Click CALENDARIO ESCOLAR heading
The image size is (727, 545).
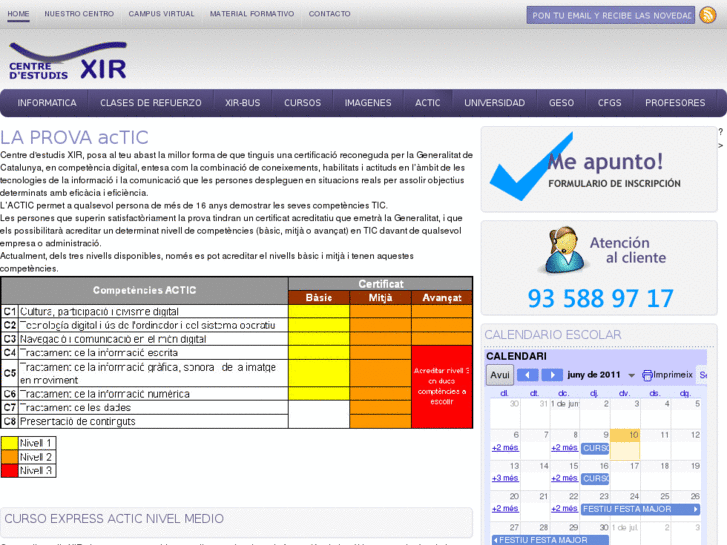553,335
